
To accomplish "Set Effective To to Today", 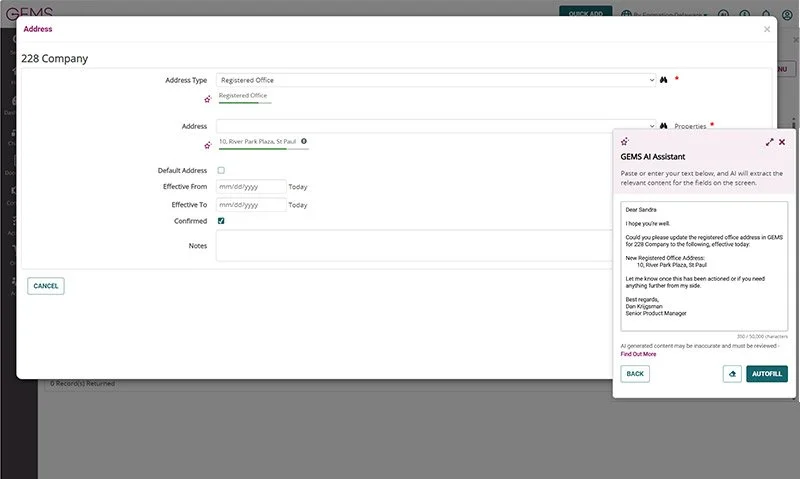I will pos(298,205).
